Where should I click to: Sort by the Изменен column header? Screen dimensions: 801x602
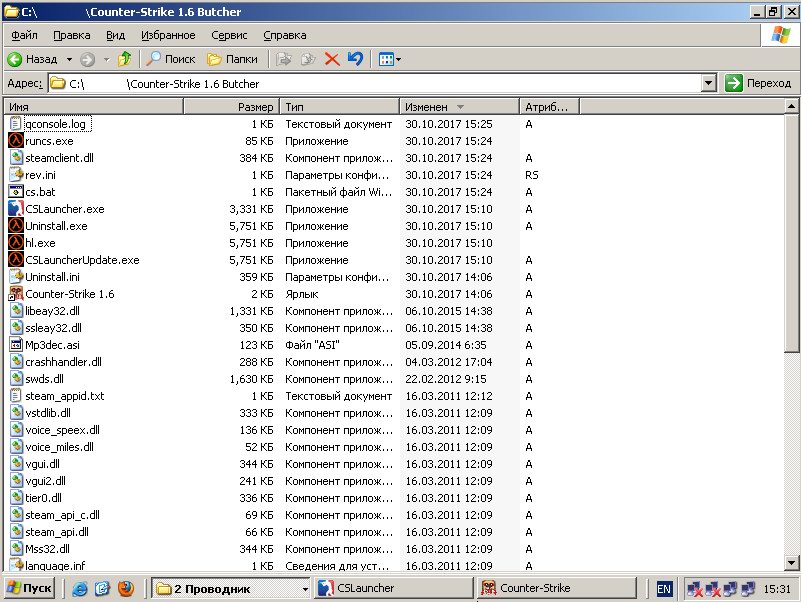459,107
